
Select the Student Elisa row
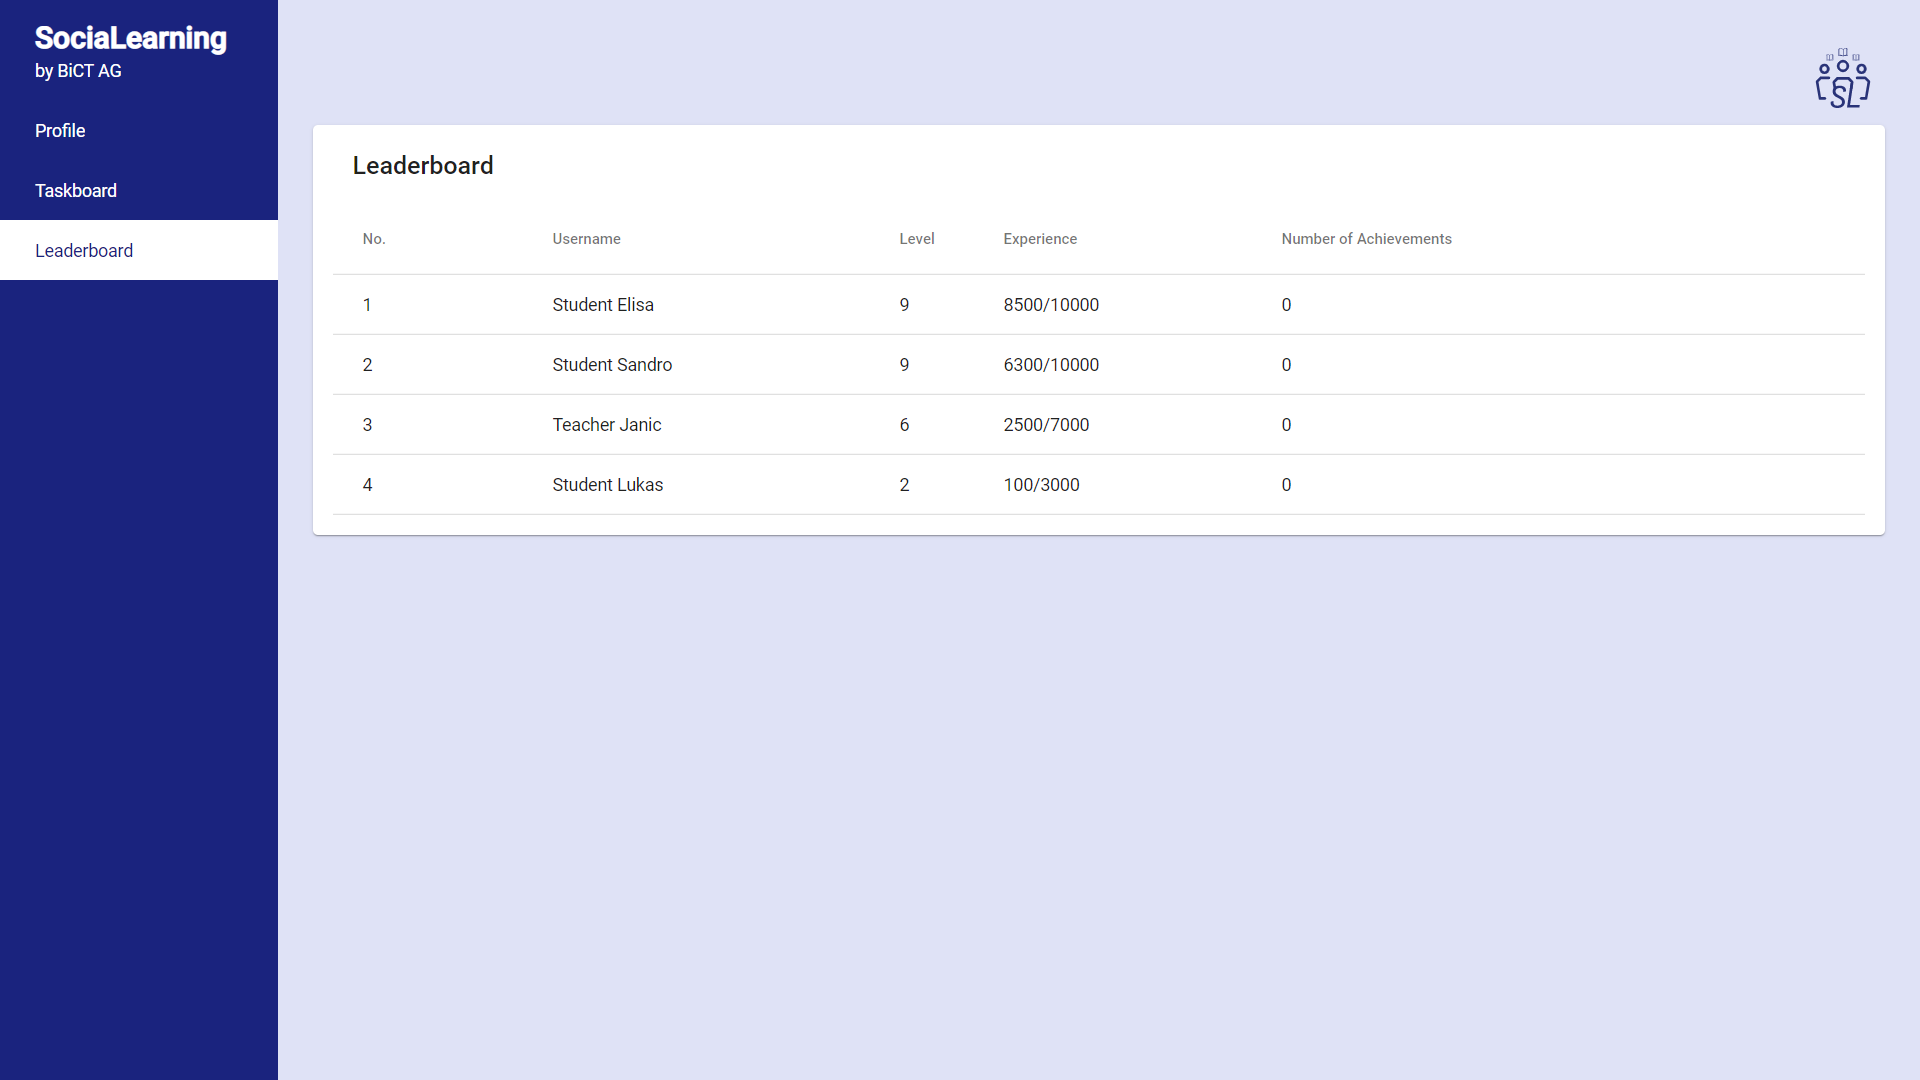[x=603, y=305]
